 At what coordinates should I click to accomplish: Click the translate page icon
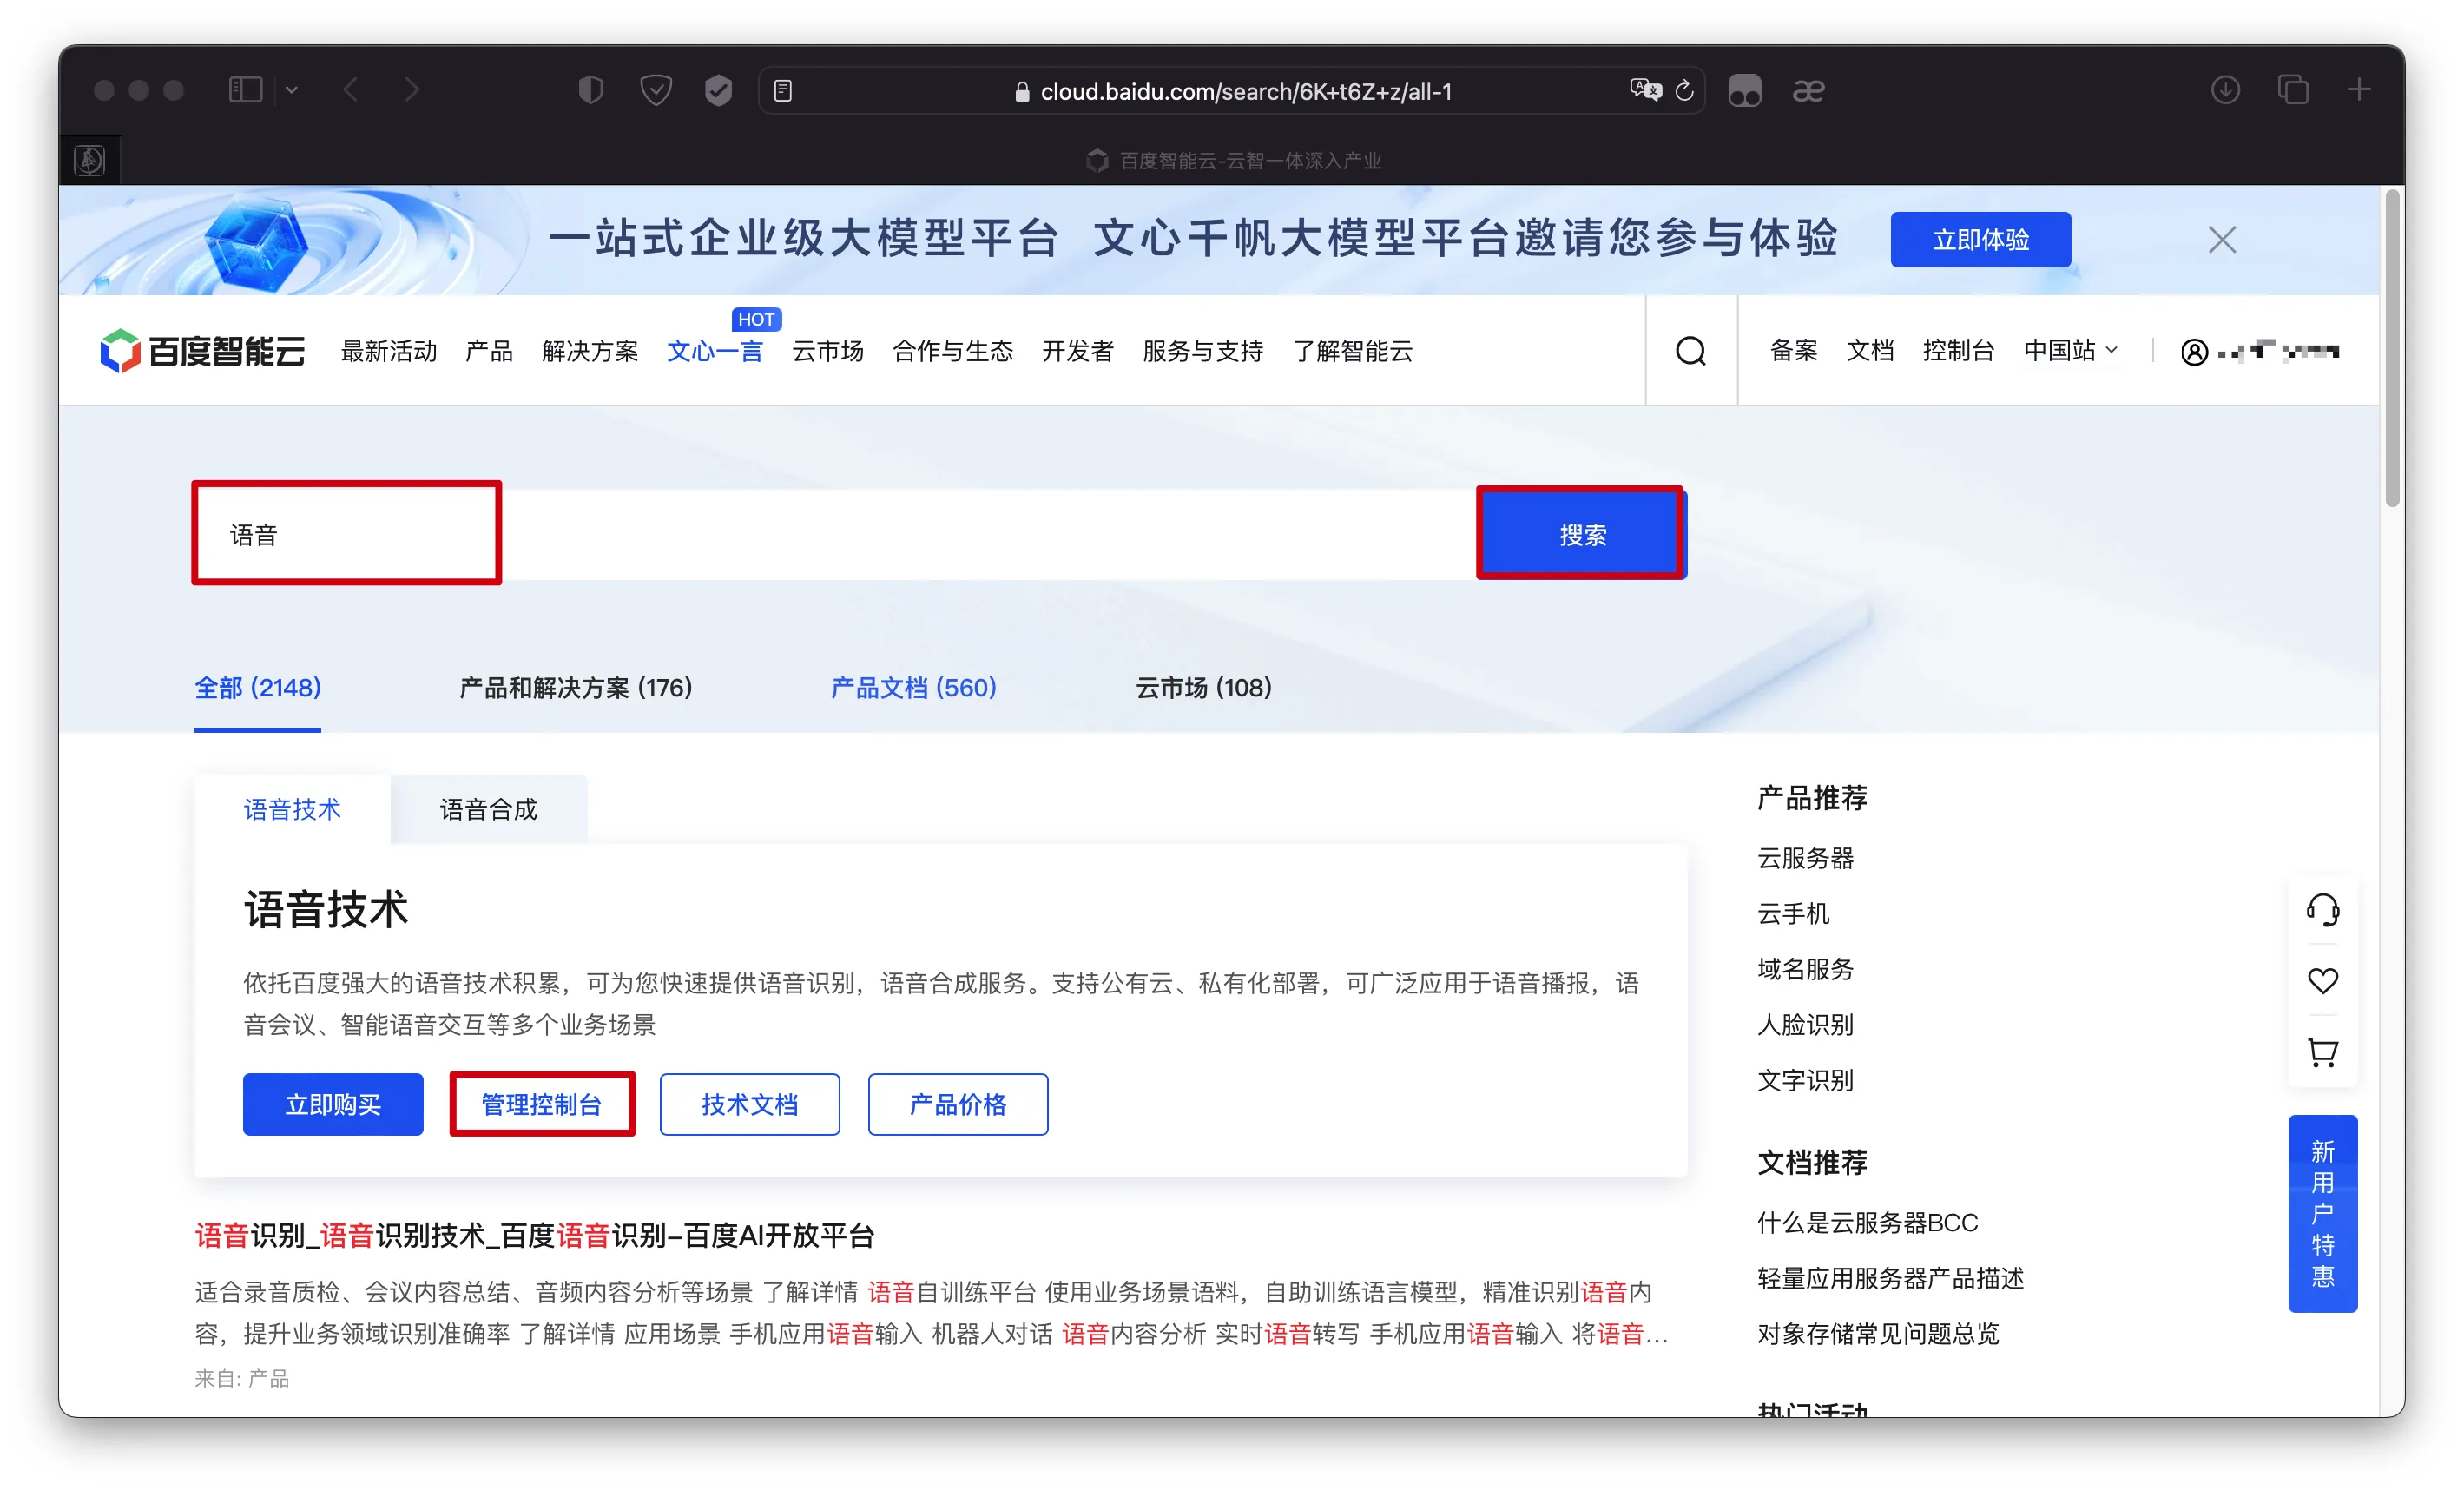pos(1645,90)
